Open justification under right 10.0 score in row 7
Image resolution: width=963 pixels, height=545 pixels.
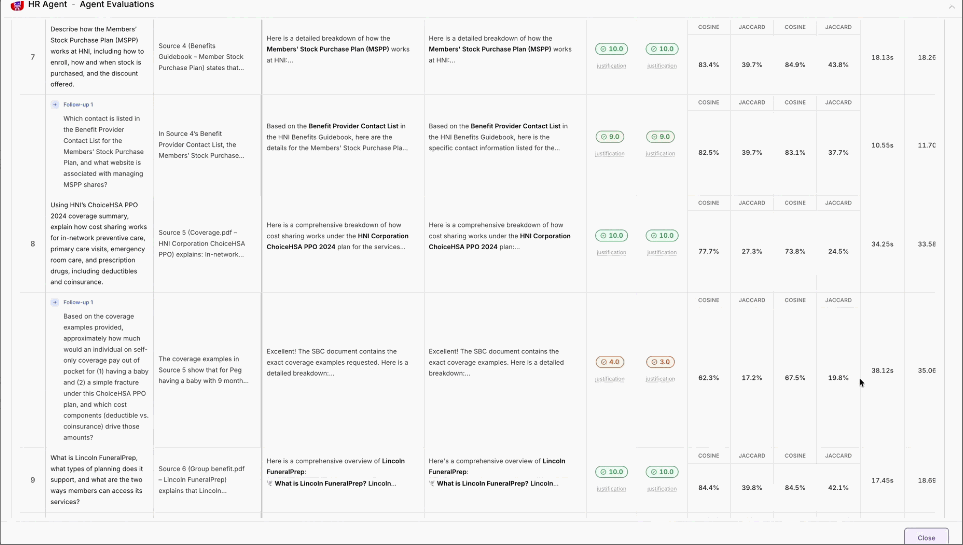(x=662, y=66)
